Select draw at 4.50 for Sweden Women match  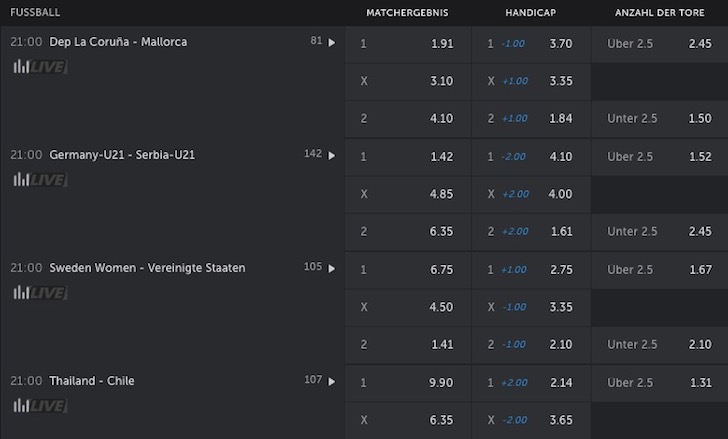pos(408,308)
